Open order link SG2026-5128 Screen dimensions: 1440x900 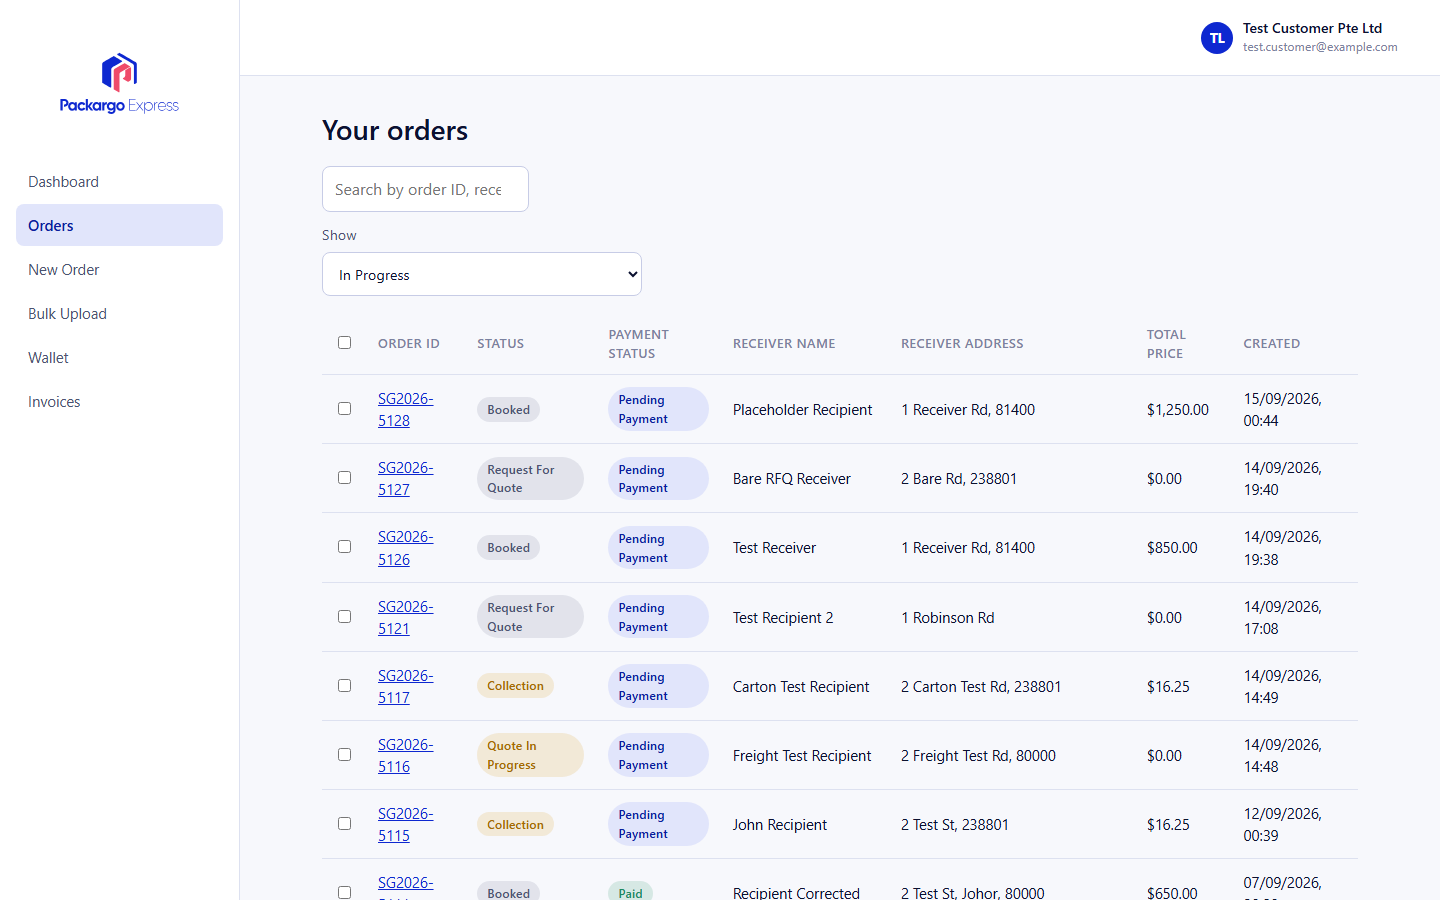[x=405, y=409]
